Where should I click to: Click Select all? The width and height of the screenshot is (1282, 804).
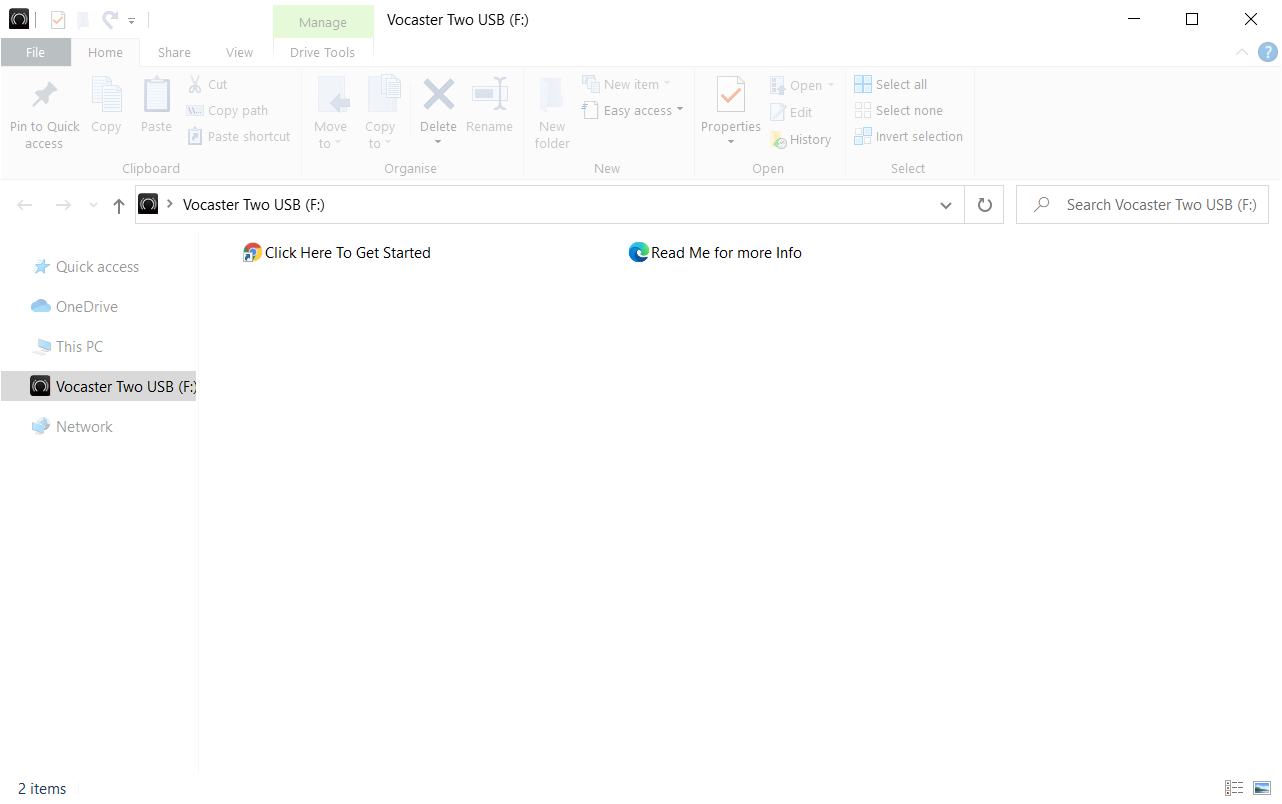[891, 85]
